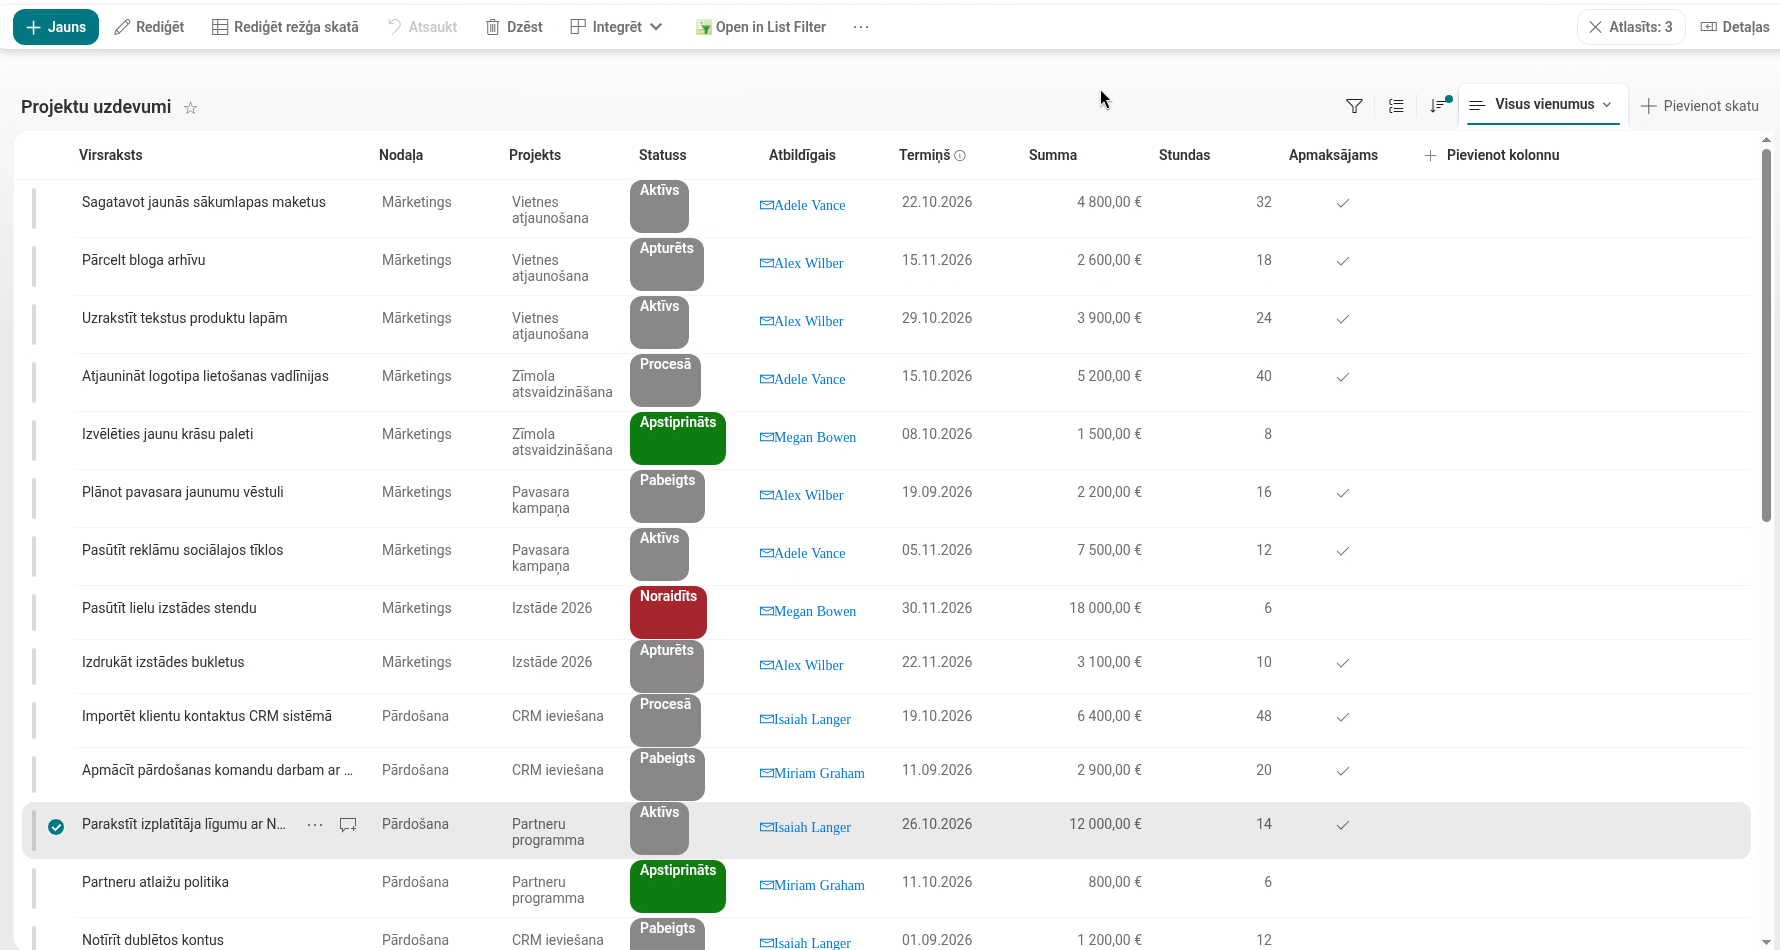Click the vertical scrollbar thumb

1766,335
